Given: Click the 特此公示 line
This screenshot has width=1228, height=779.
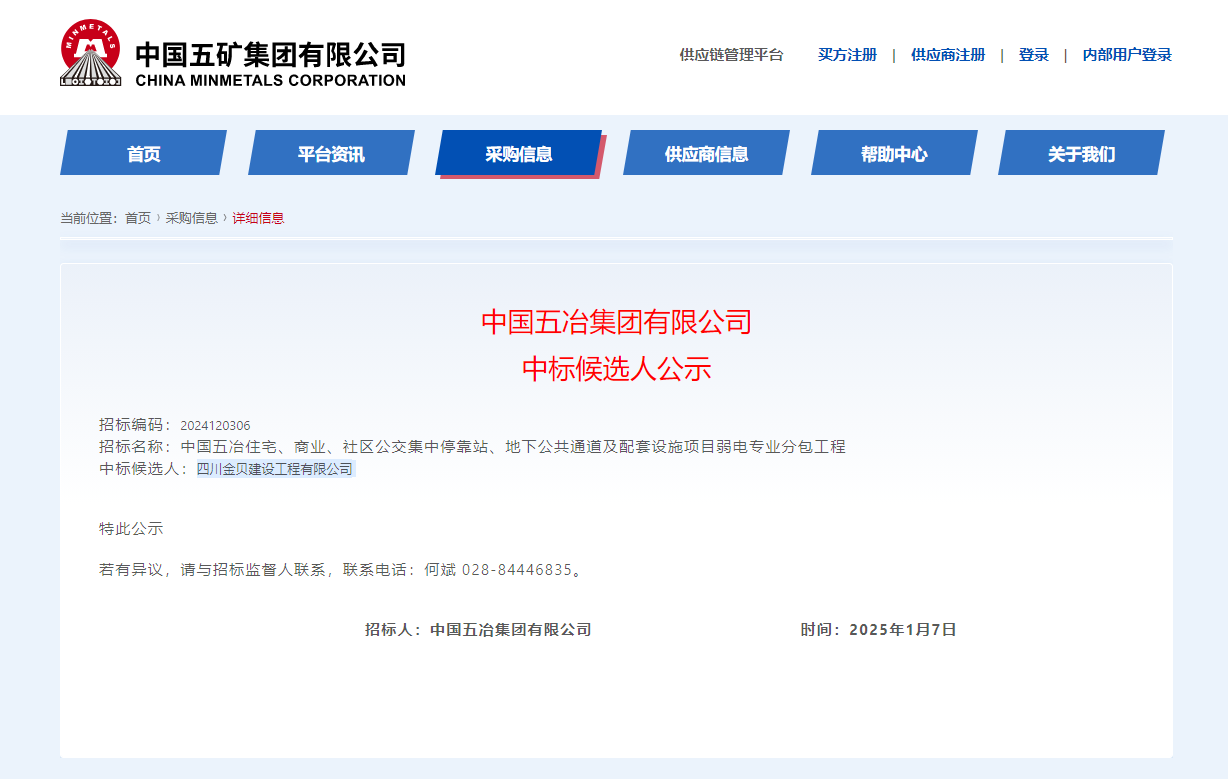Looking at the screenshot, I should (131, 528).
